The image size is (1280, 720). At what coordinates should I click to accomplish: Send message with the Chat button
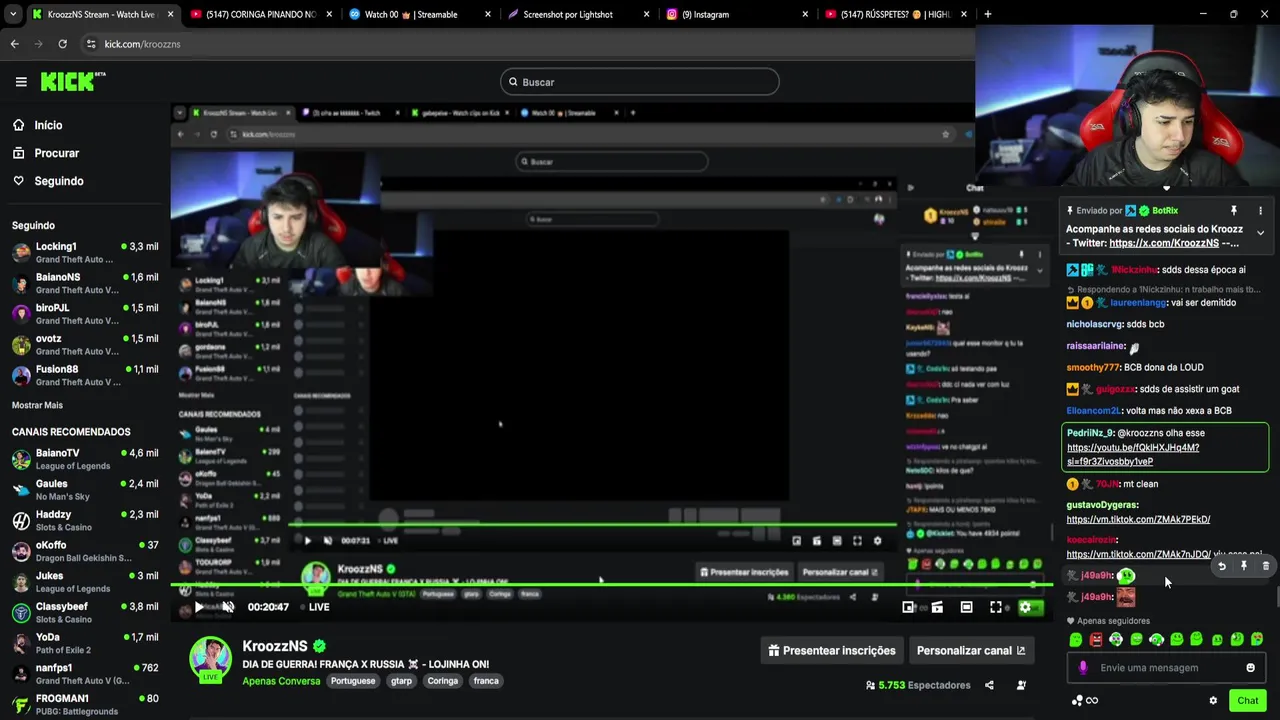[1247, 700]
